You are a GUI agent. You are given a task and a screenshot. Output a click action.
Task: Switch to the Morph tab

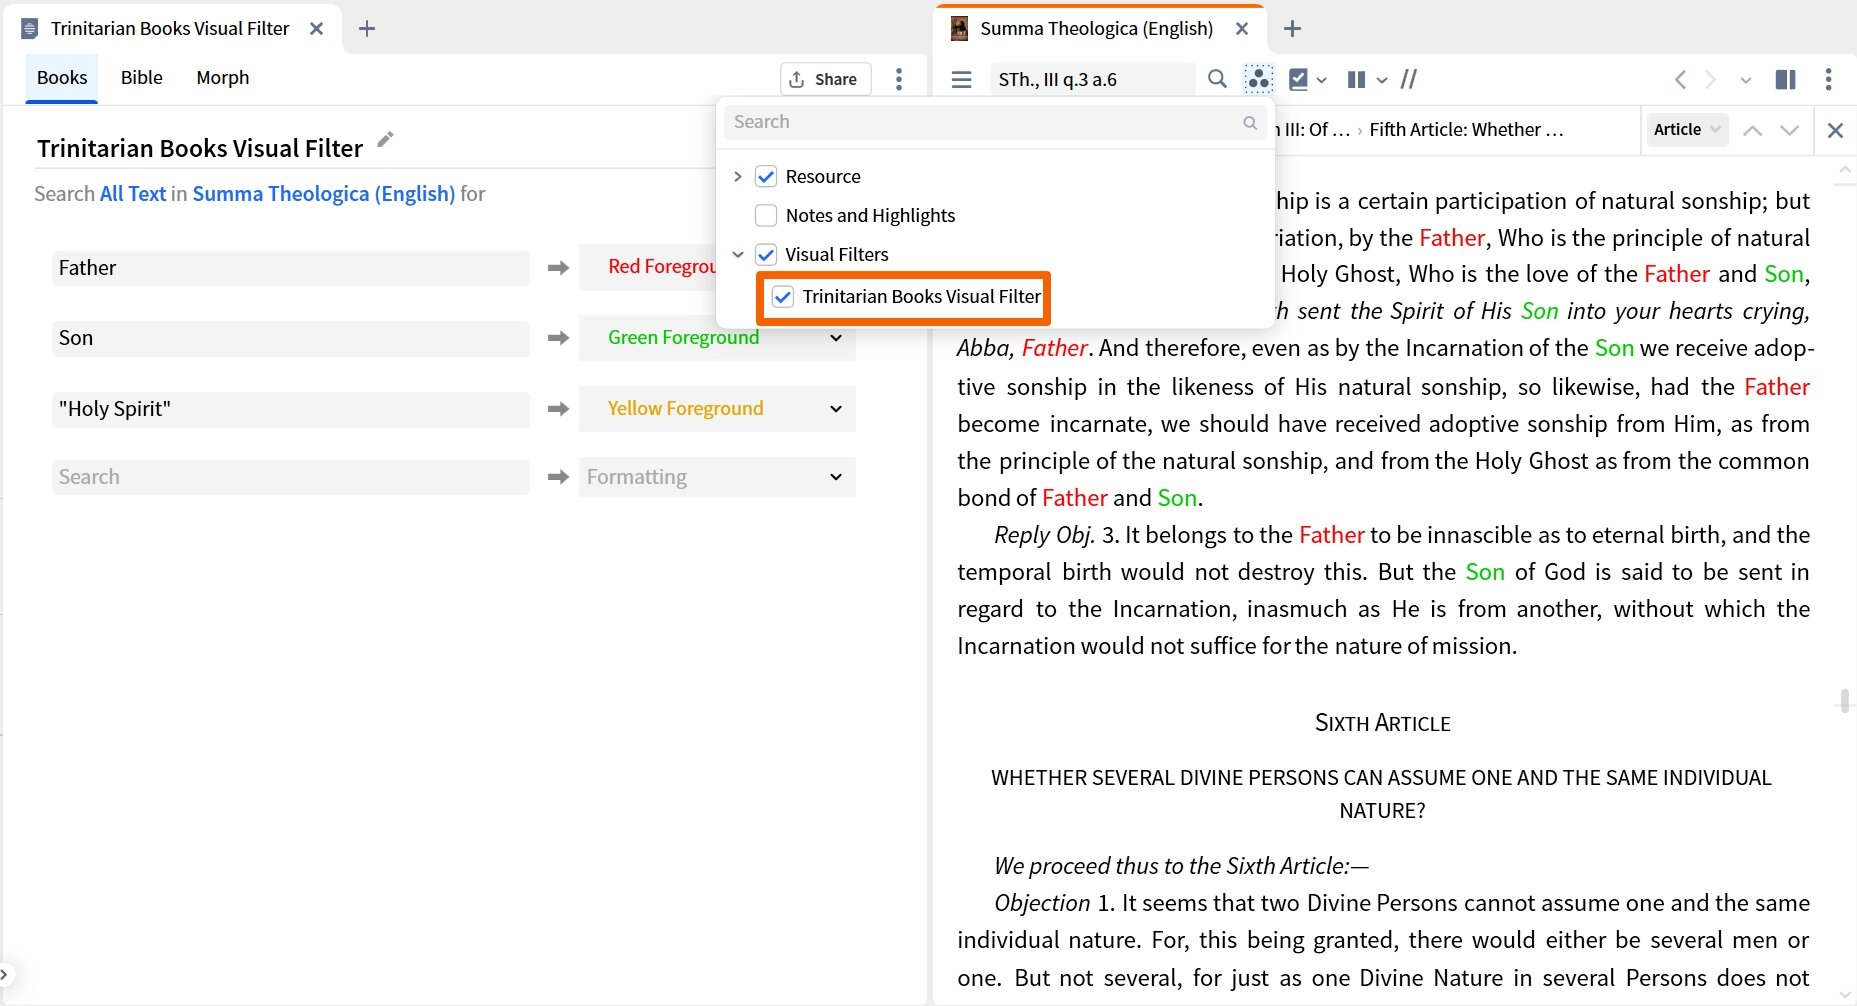223,78
